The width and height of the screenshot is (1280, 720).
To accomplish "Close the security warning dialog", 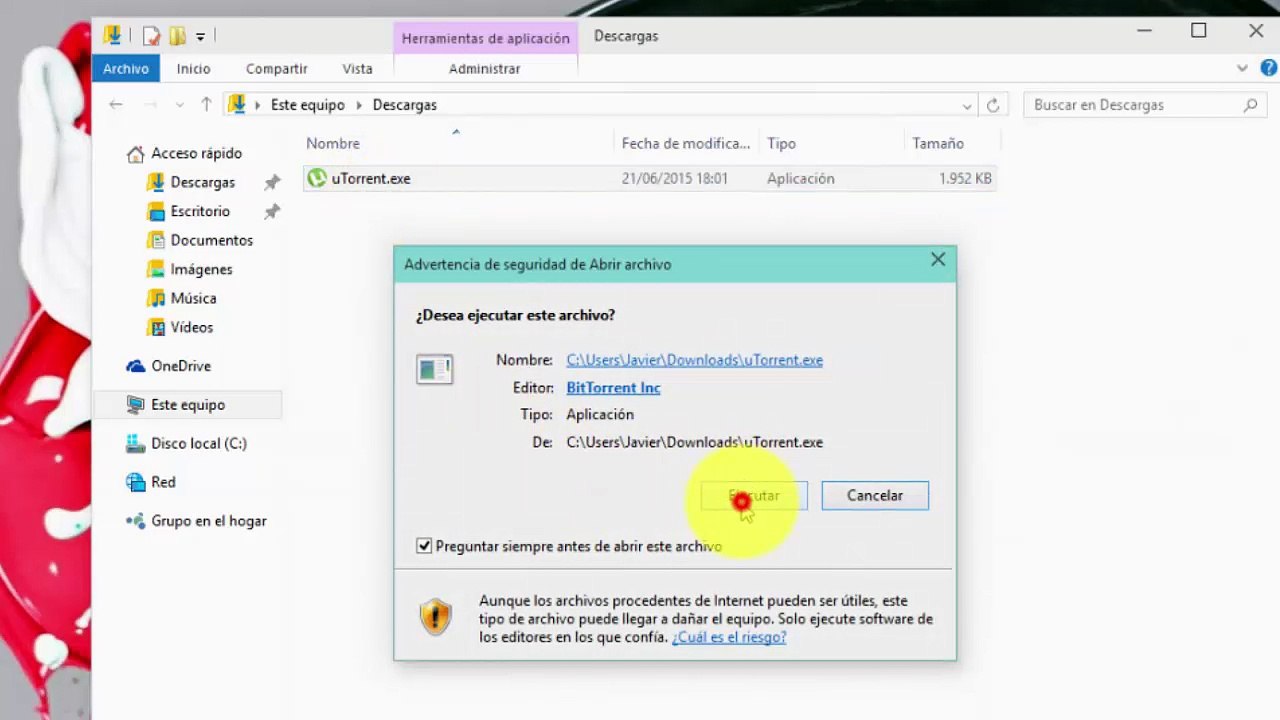I will pos(938,260).
